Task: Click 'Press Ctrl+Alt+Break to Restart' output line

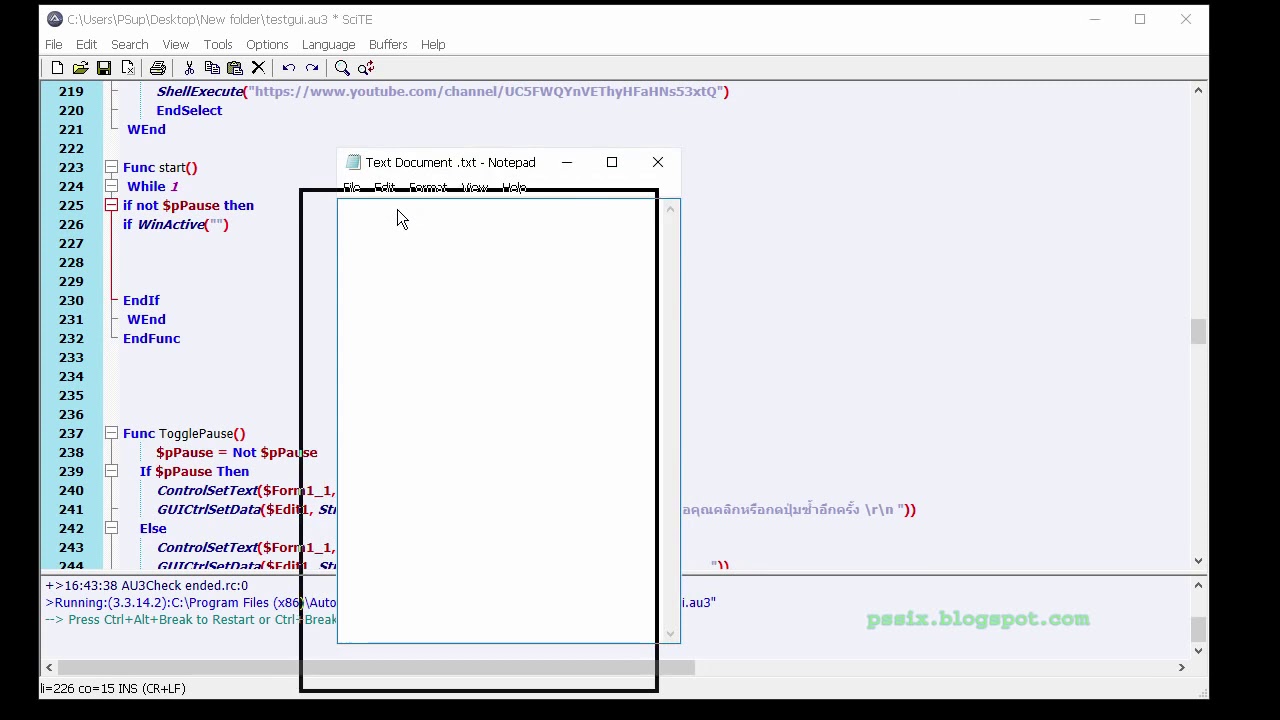Action: pos(190,619)
